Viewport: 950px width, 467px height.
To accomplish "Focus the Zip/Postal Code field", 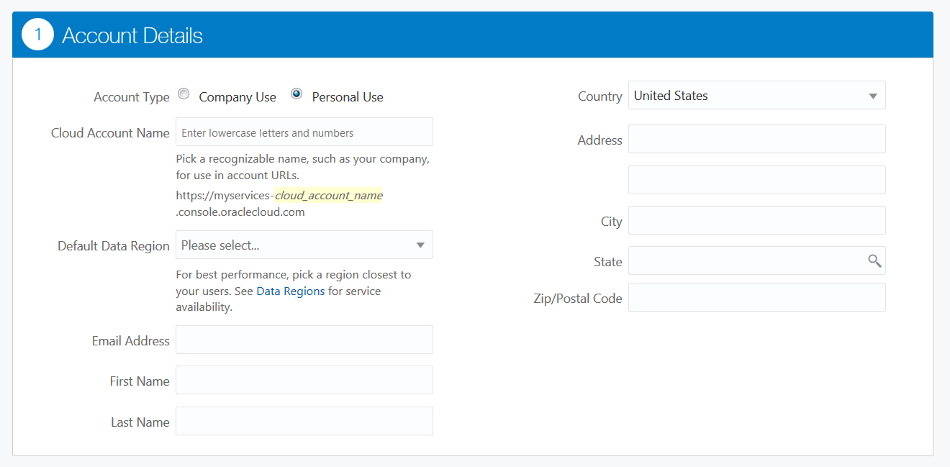I will tap(757, 297).
